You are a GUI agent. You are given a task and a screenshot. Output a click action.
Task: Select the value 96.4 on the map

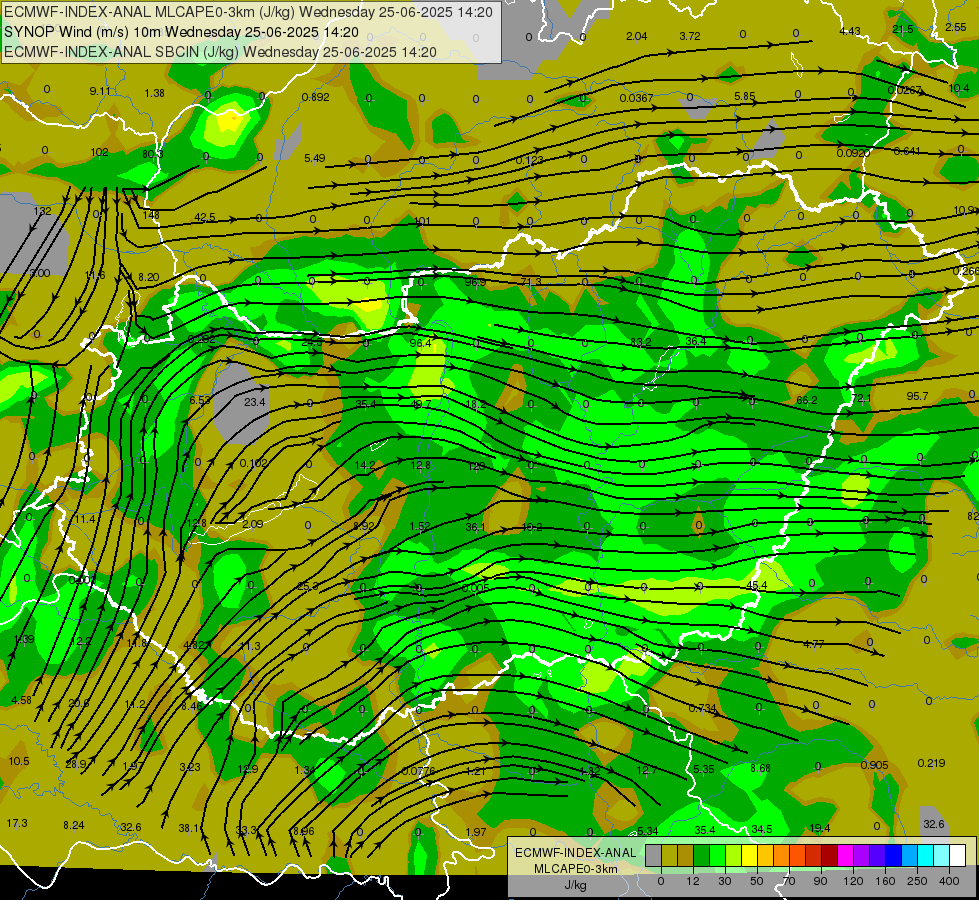(x=421, y=343)
